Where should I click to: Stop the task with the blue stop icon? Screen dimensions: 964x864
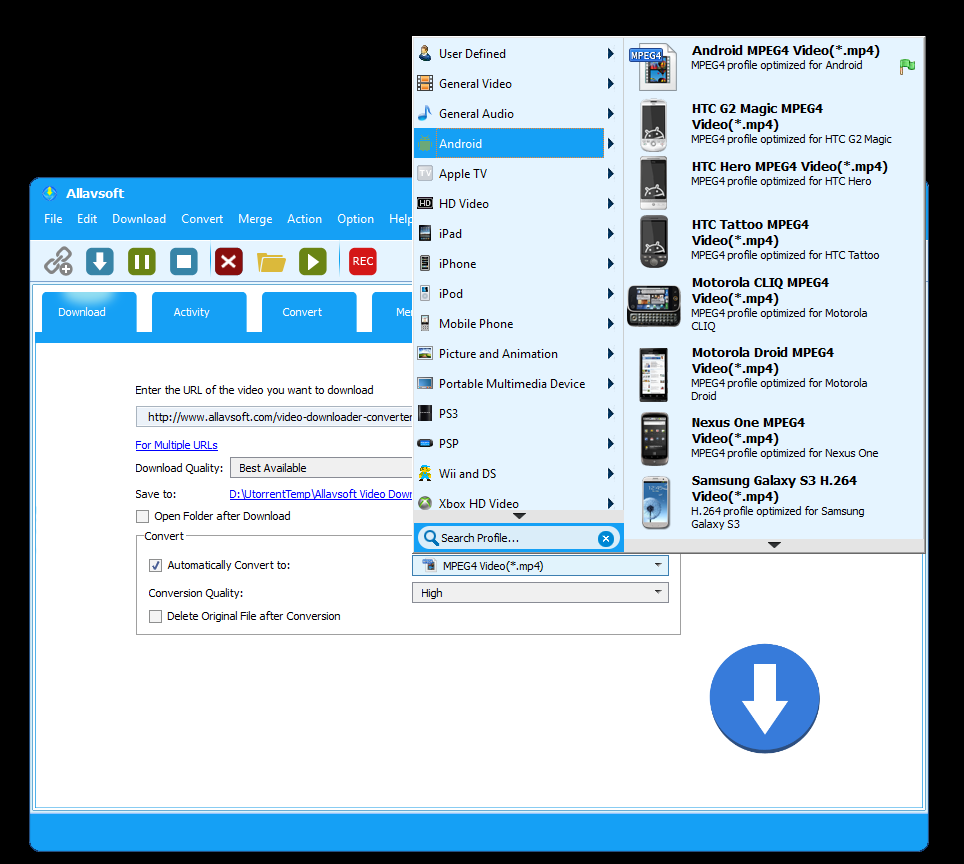click(184, 261)
